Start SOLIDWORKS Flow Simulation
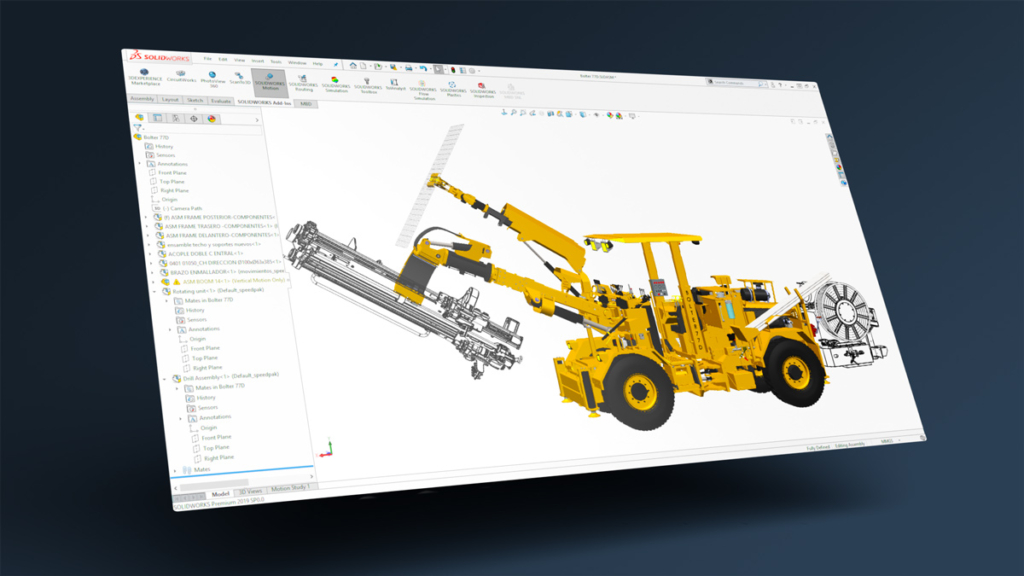 point(421,85)
